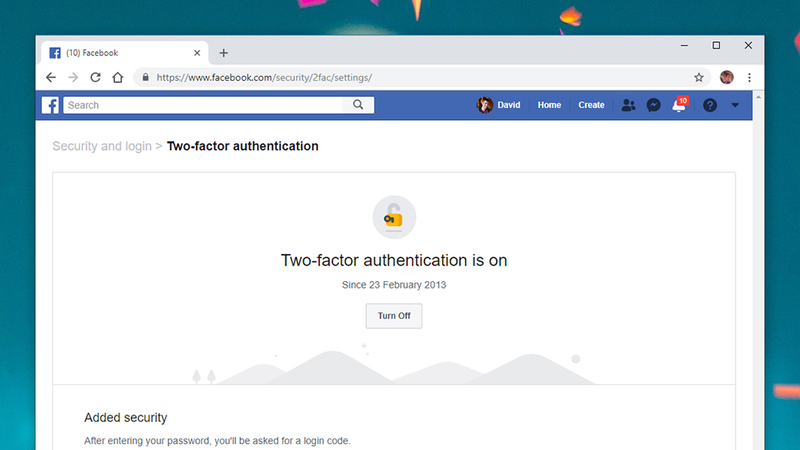Click scrollbar up arrow

758,97
